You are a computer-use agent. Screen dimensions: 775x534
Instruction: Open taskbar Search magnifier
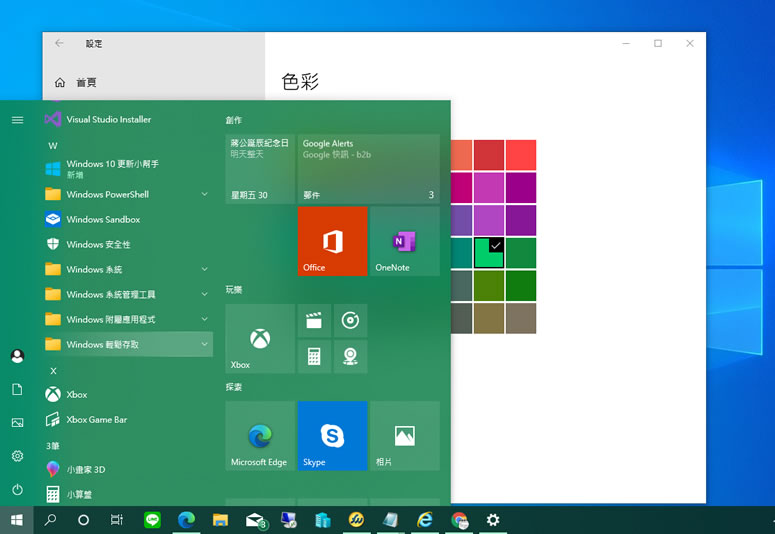(x=50, y=520)
